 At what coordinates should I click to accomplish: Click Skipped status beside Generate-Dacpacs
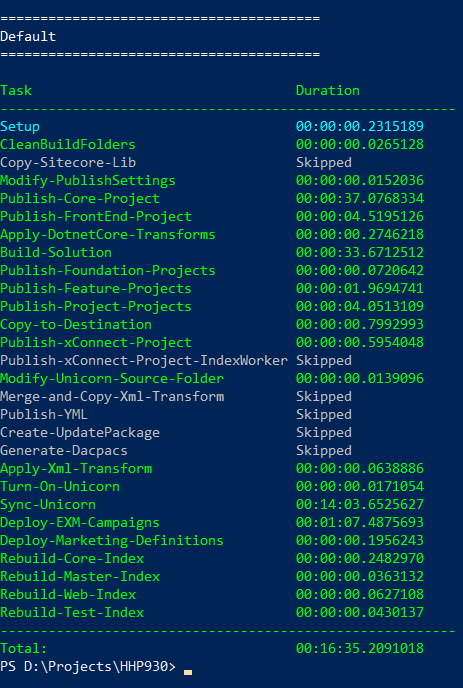pyautogui.click(x=324, y=451)
